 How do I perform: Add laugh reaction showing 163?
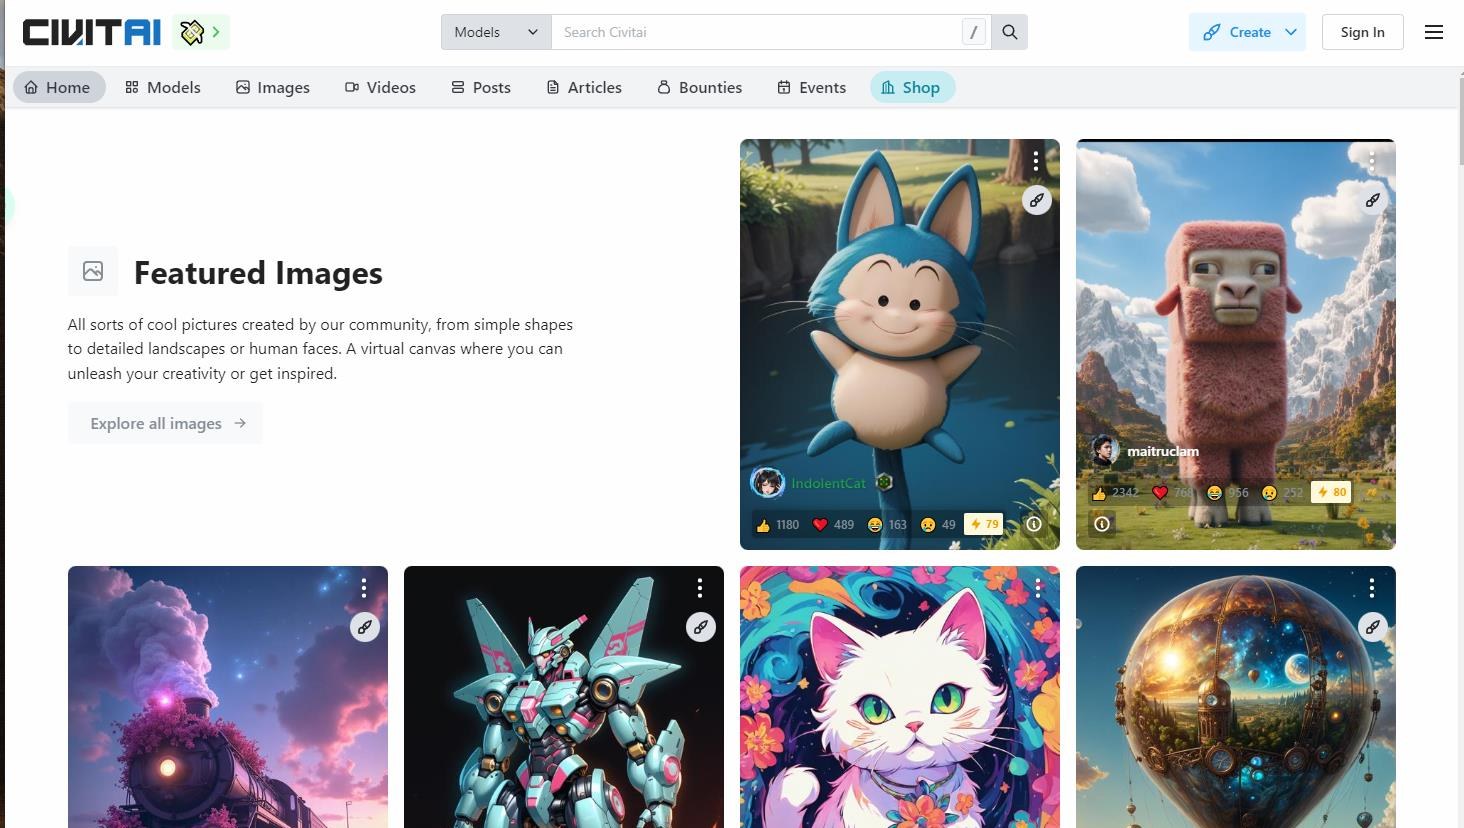pos(887,524)
